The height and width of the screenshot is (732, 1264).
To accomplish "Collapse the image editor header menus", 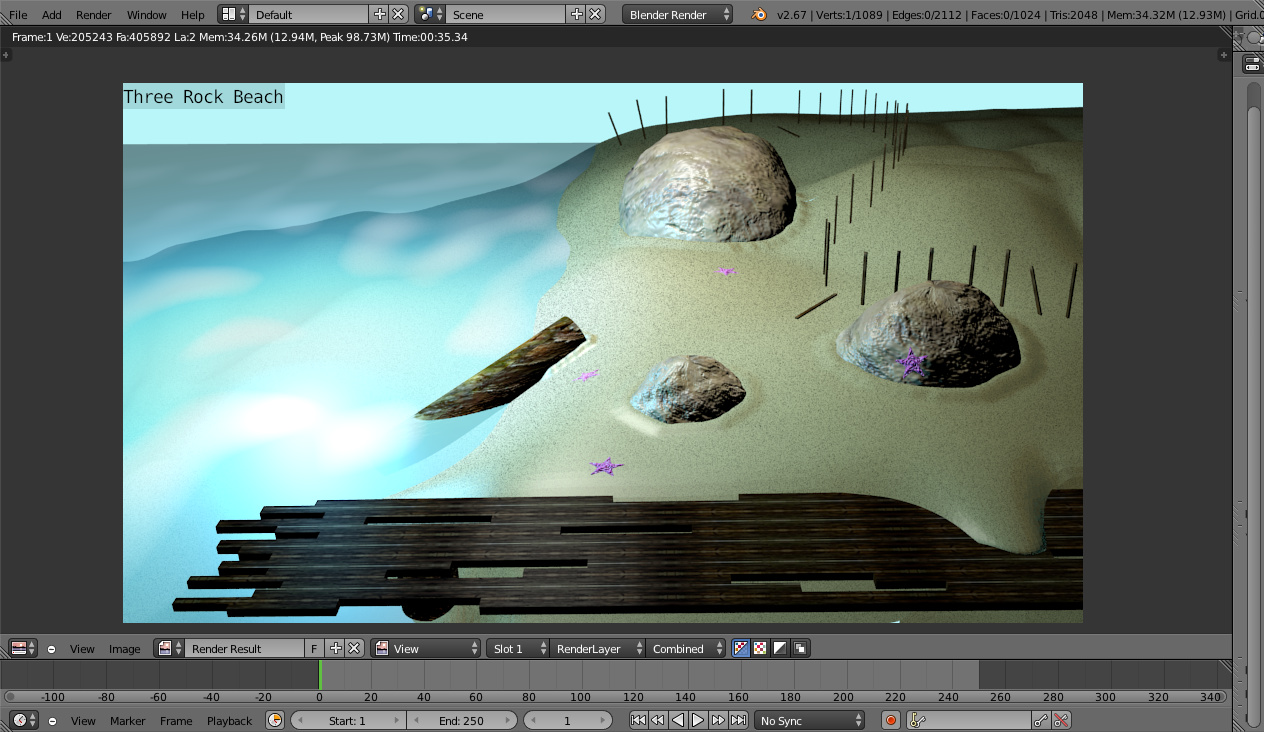I will point(52,649).
